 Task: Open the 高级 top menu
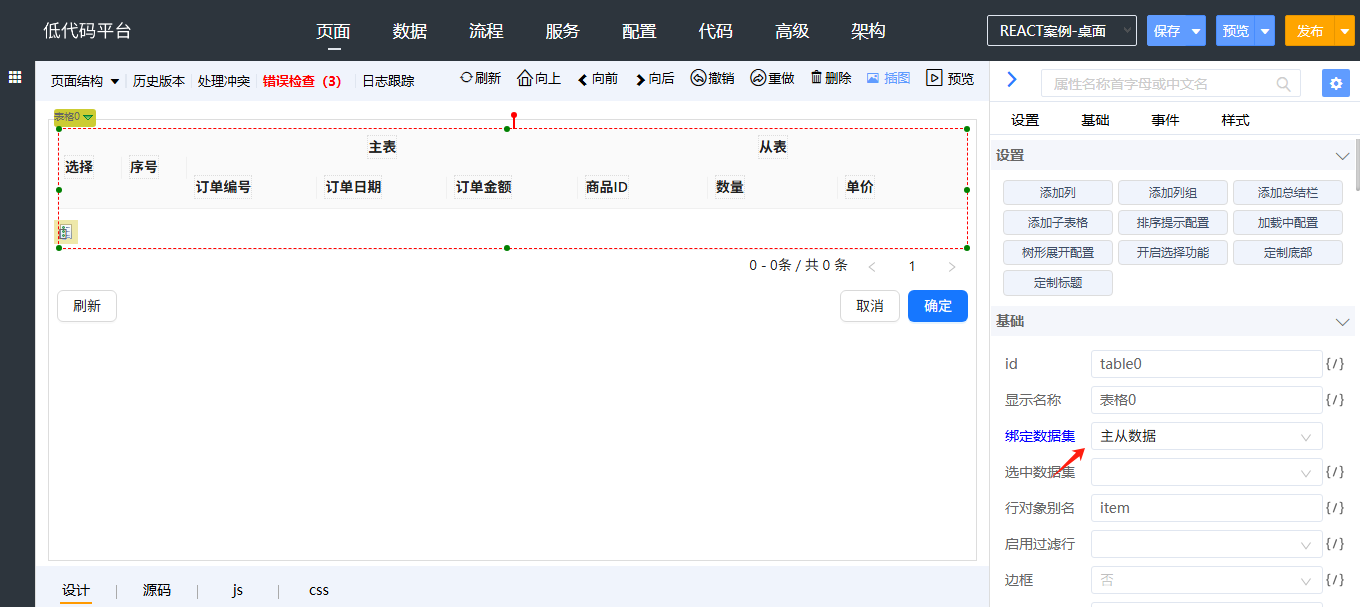(x=792, y=31)
